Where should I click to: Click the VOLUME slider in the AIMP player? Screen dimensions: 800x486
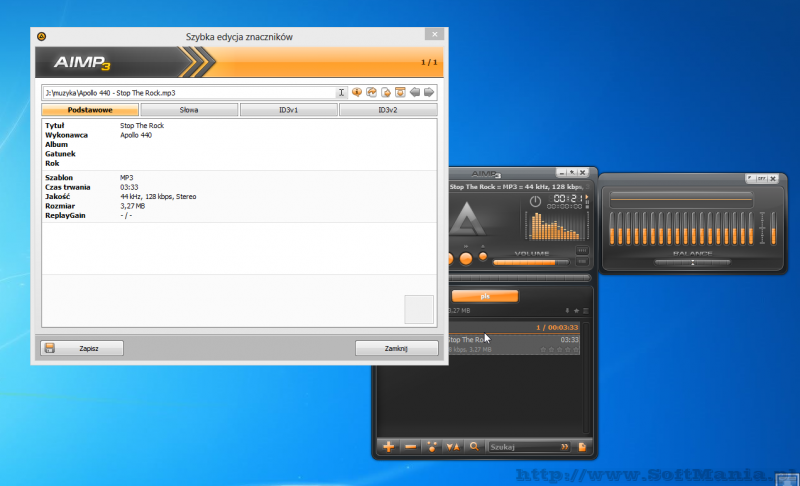tap(531, 262)
